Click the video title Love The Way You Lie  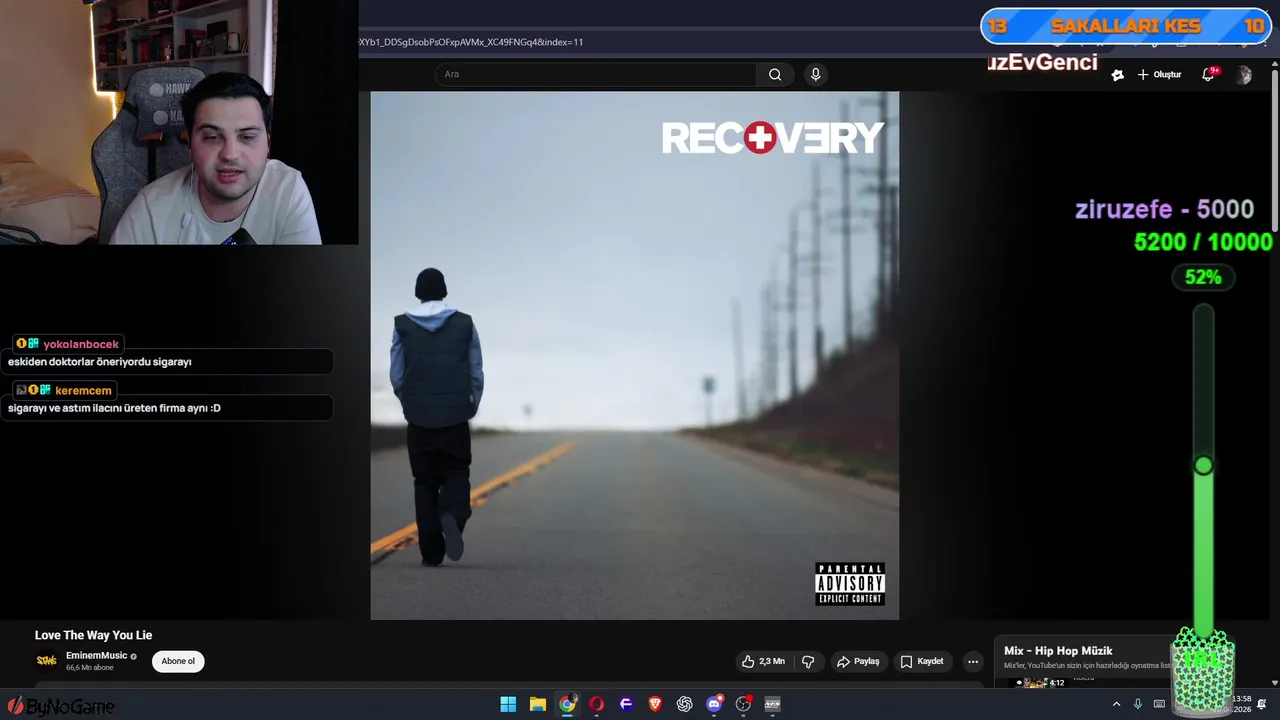(93, 635)
